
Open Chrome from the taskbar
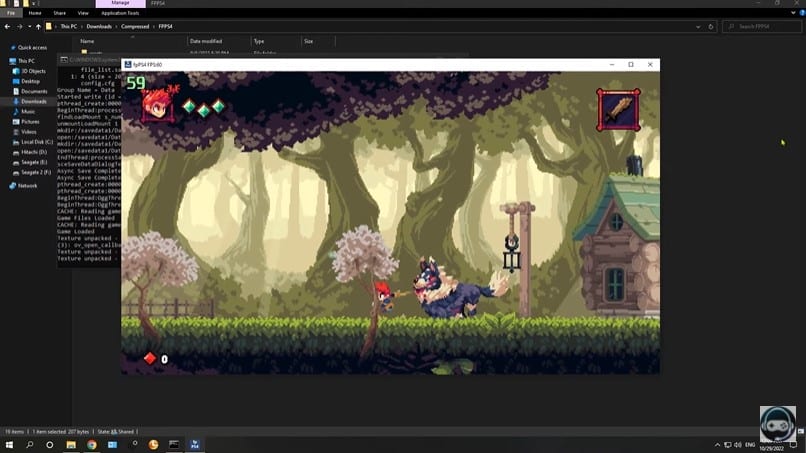click(91, 444)
